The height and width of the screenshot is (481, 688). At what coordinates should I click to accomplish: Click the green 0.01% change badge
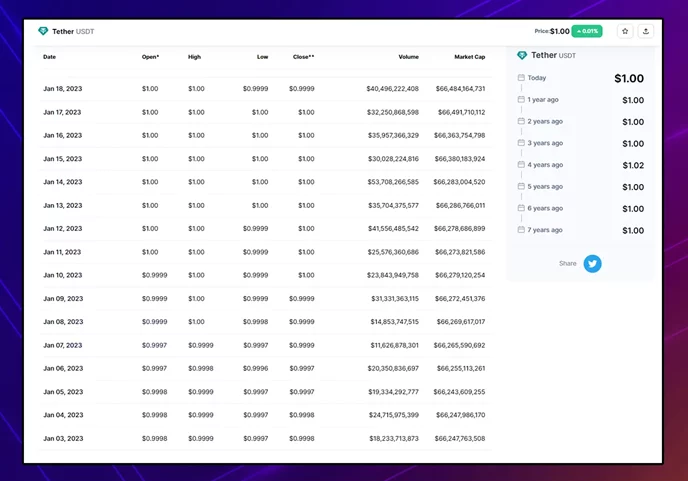587,31
